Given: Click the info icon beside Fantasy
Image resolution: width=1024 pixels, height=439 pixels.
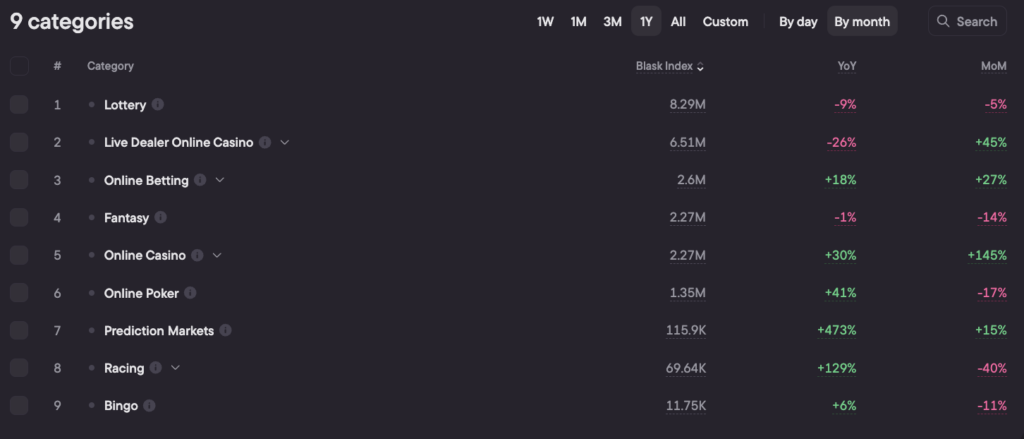Looking at the screenshot, I should tap(160, 218).
